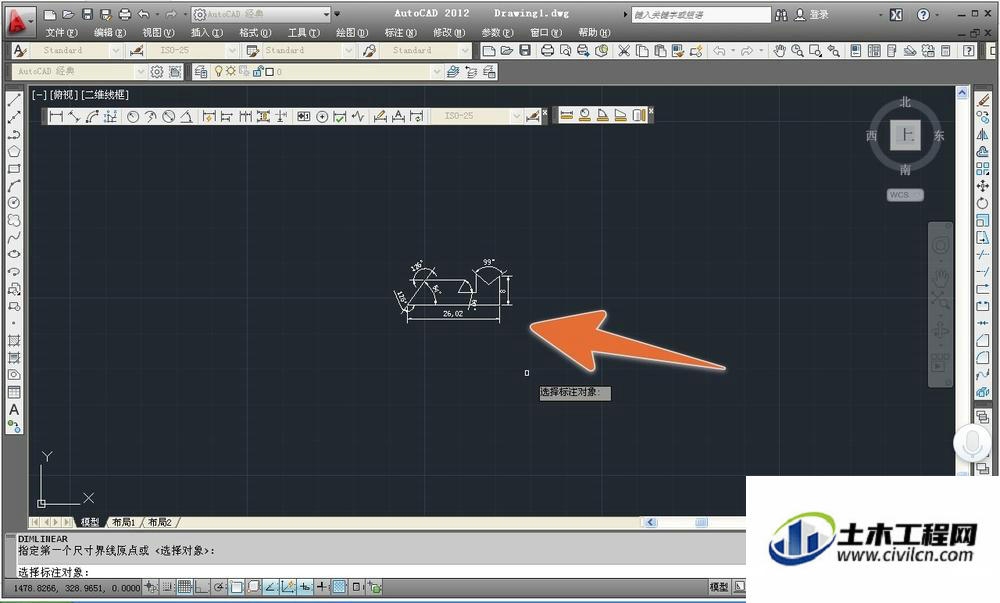
Task: Click the Center Mark tool
Action: pos(322,116)
